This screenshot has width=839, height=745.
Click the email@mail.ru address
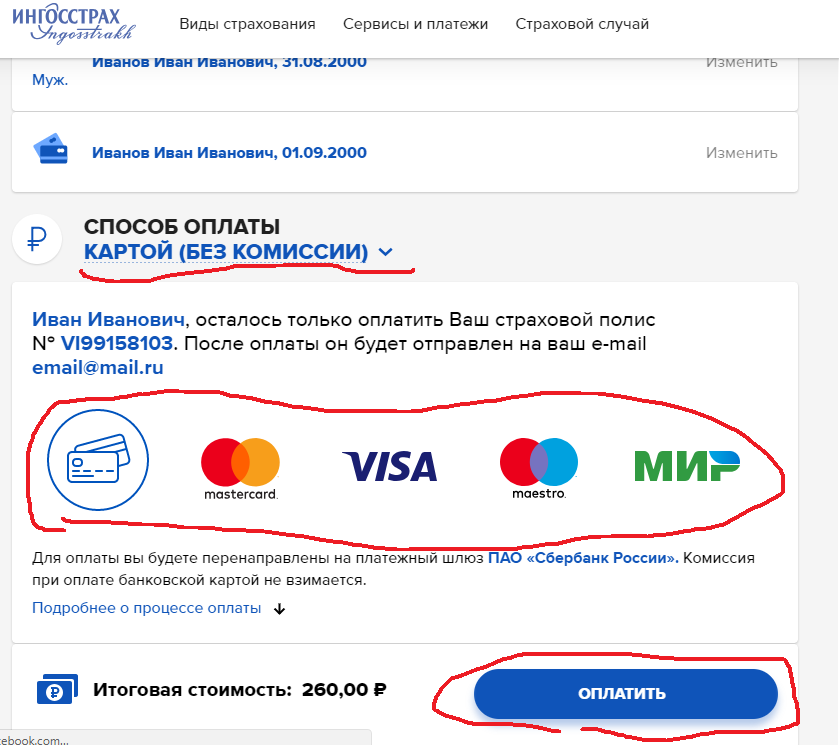coord(98,368)
